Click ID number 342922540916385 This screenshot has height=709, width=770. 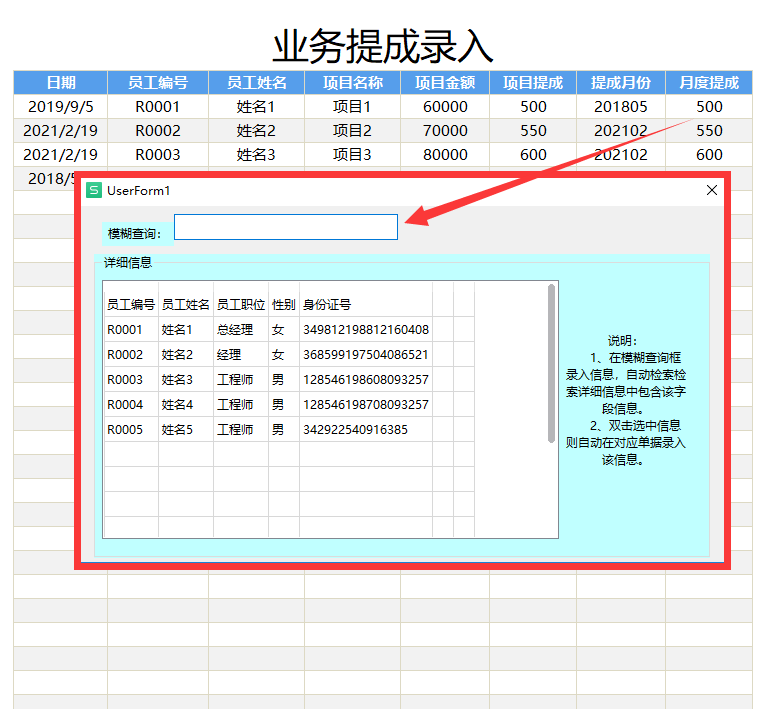point(355,430)
